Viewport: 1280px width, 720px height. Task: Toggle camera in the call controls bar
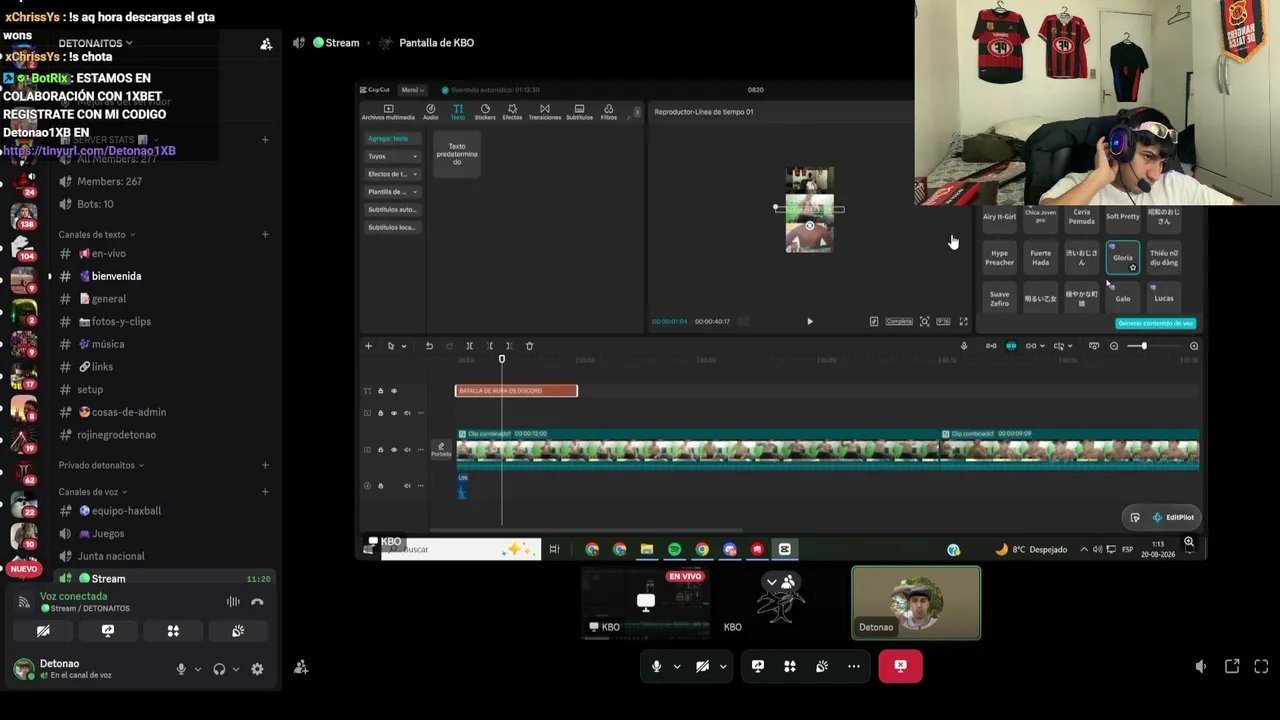702,667
